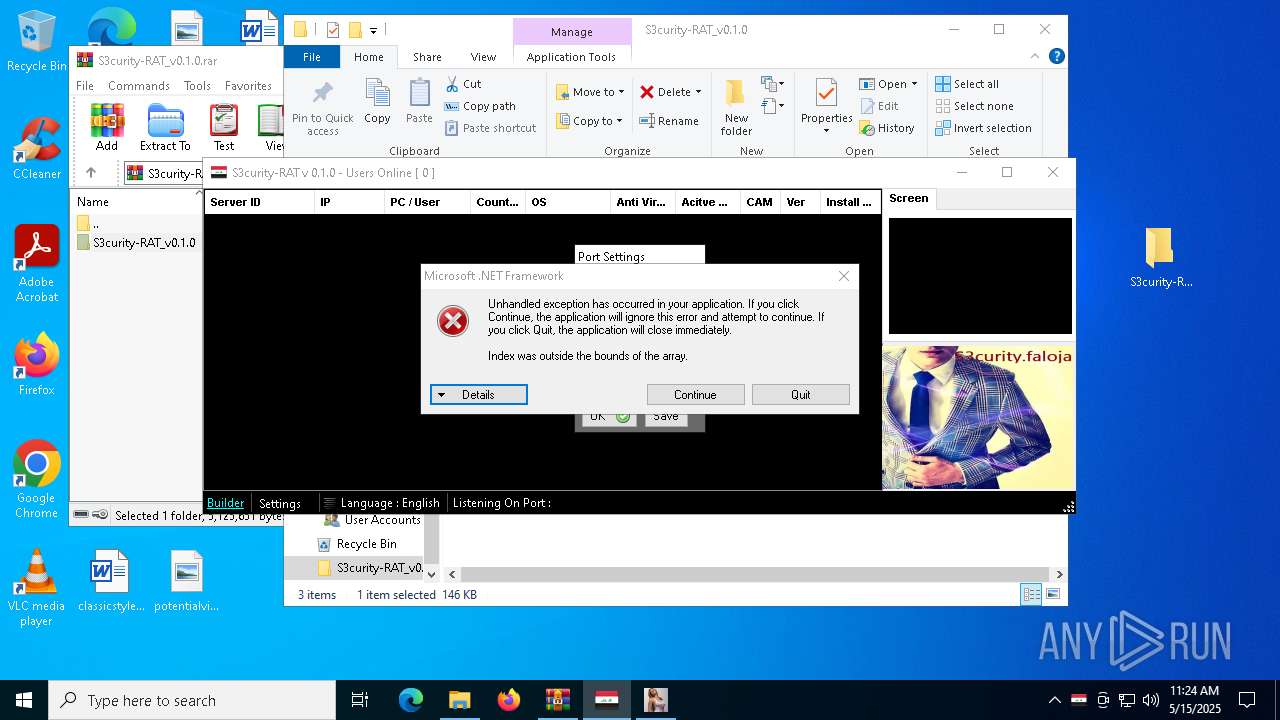Click Select none in the ribbon
Image resolution: width=1280 pixels, height=720 pixels.
click(974, 106)
